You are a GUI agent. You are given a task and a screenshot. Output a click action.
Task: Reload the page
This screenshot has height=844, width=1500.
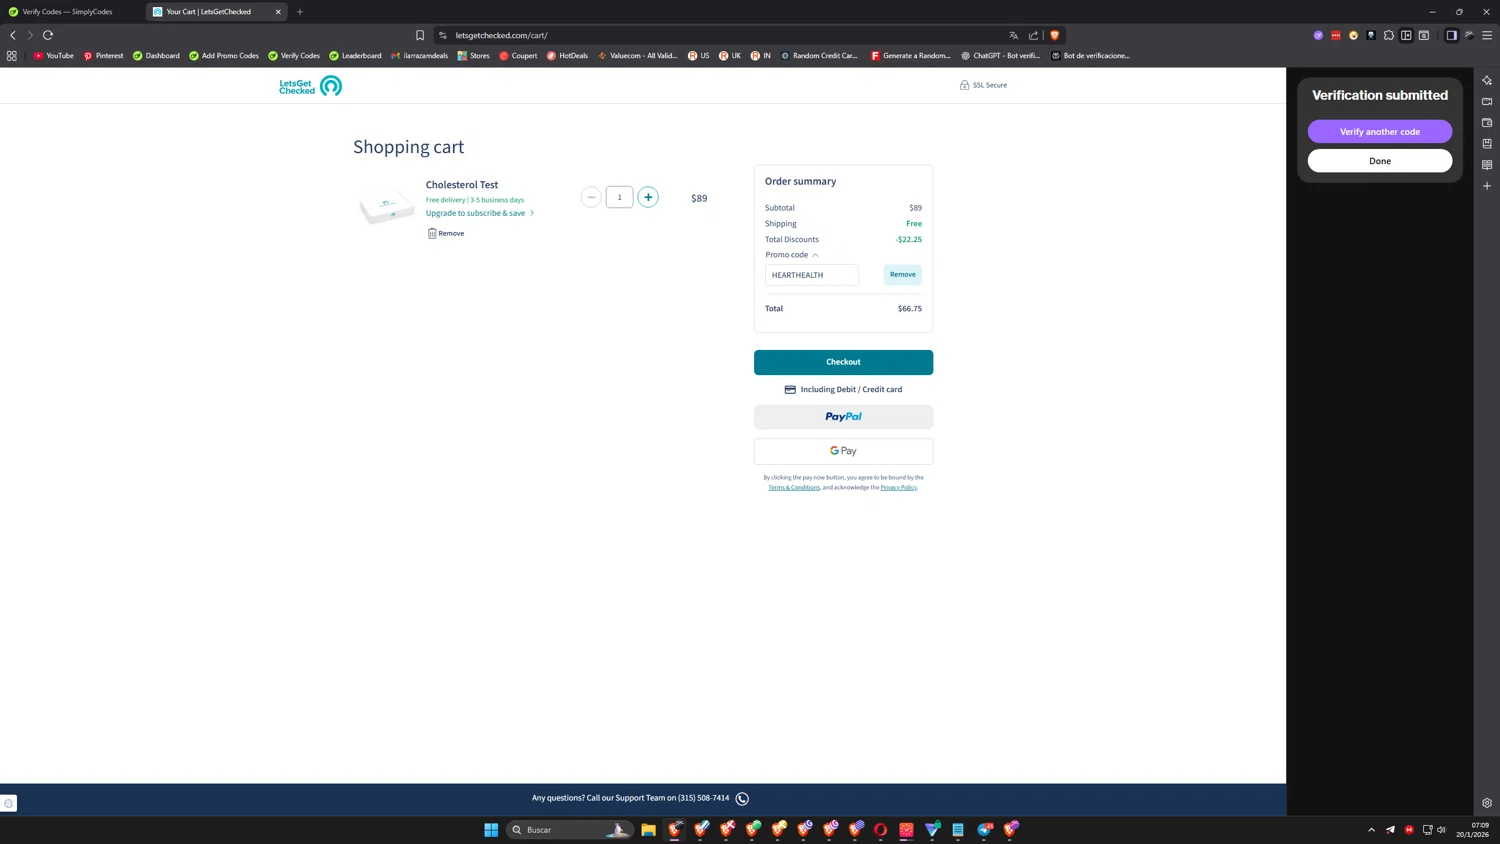48,35
